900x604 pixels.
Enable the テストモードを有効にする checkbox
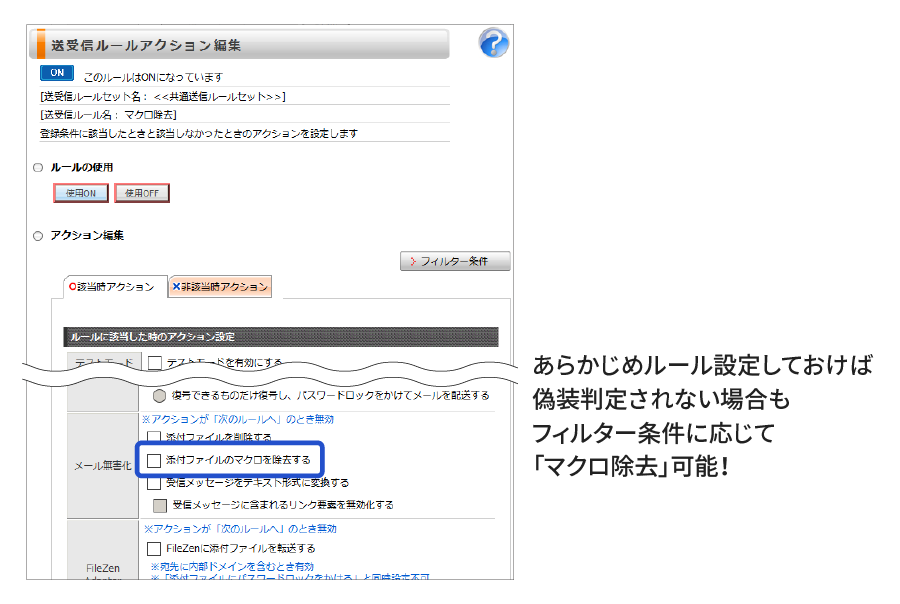[x=155, y=363]
